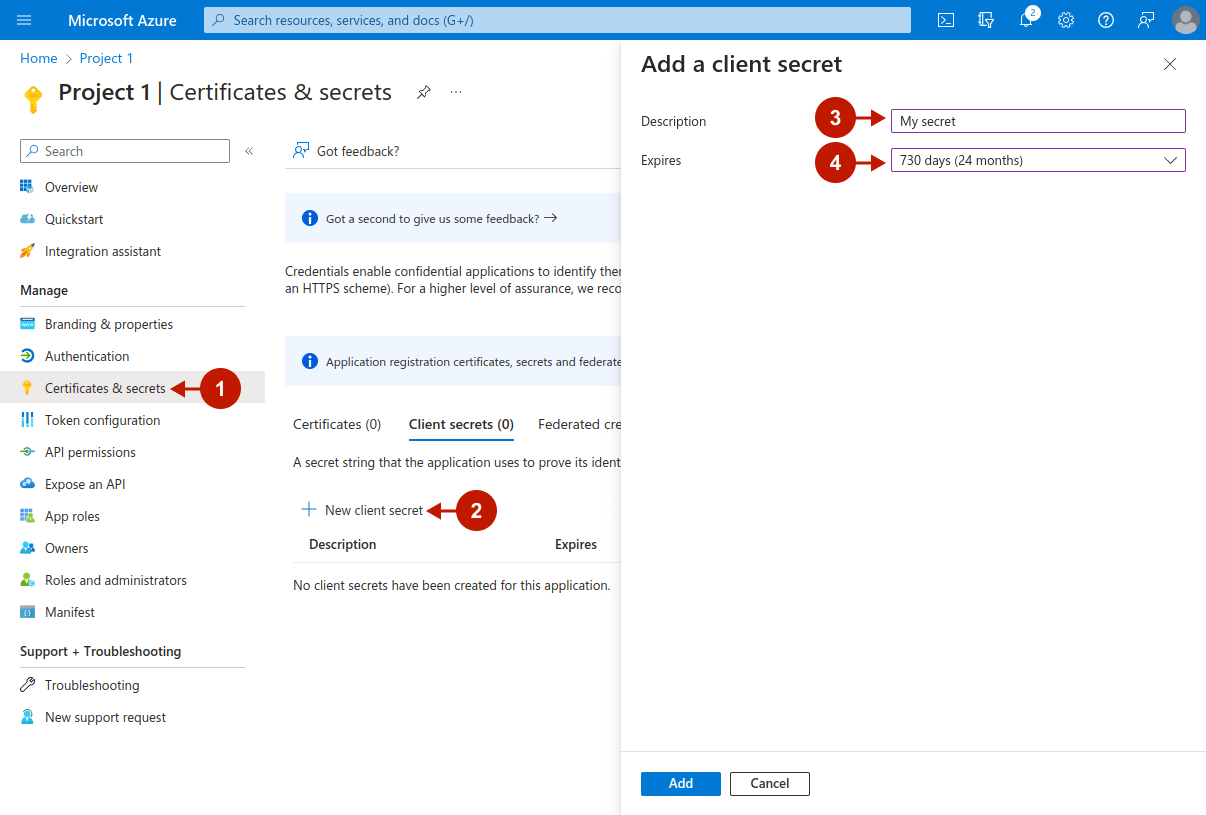Open the more options ellipsis menu
Viewport: 1206px width, 815px height.
click(456, 92)
